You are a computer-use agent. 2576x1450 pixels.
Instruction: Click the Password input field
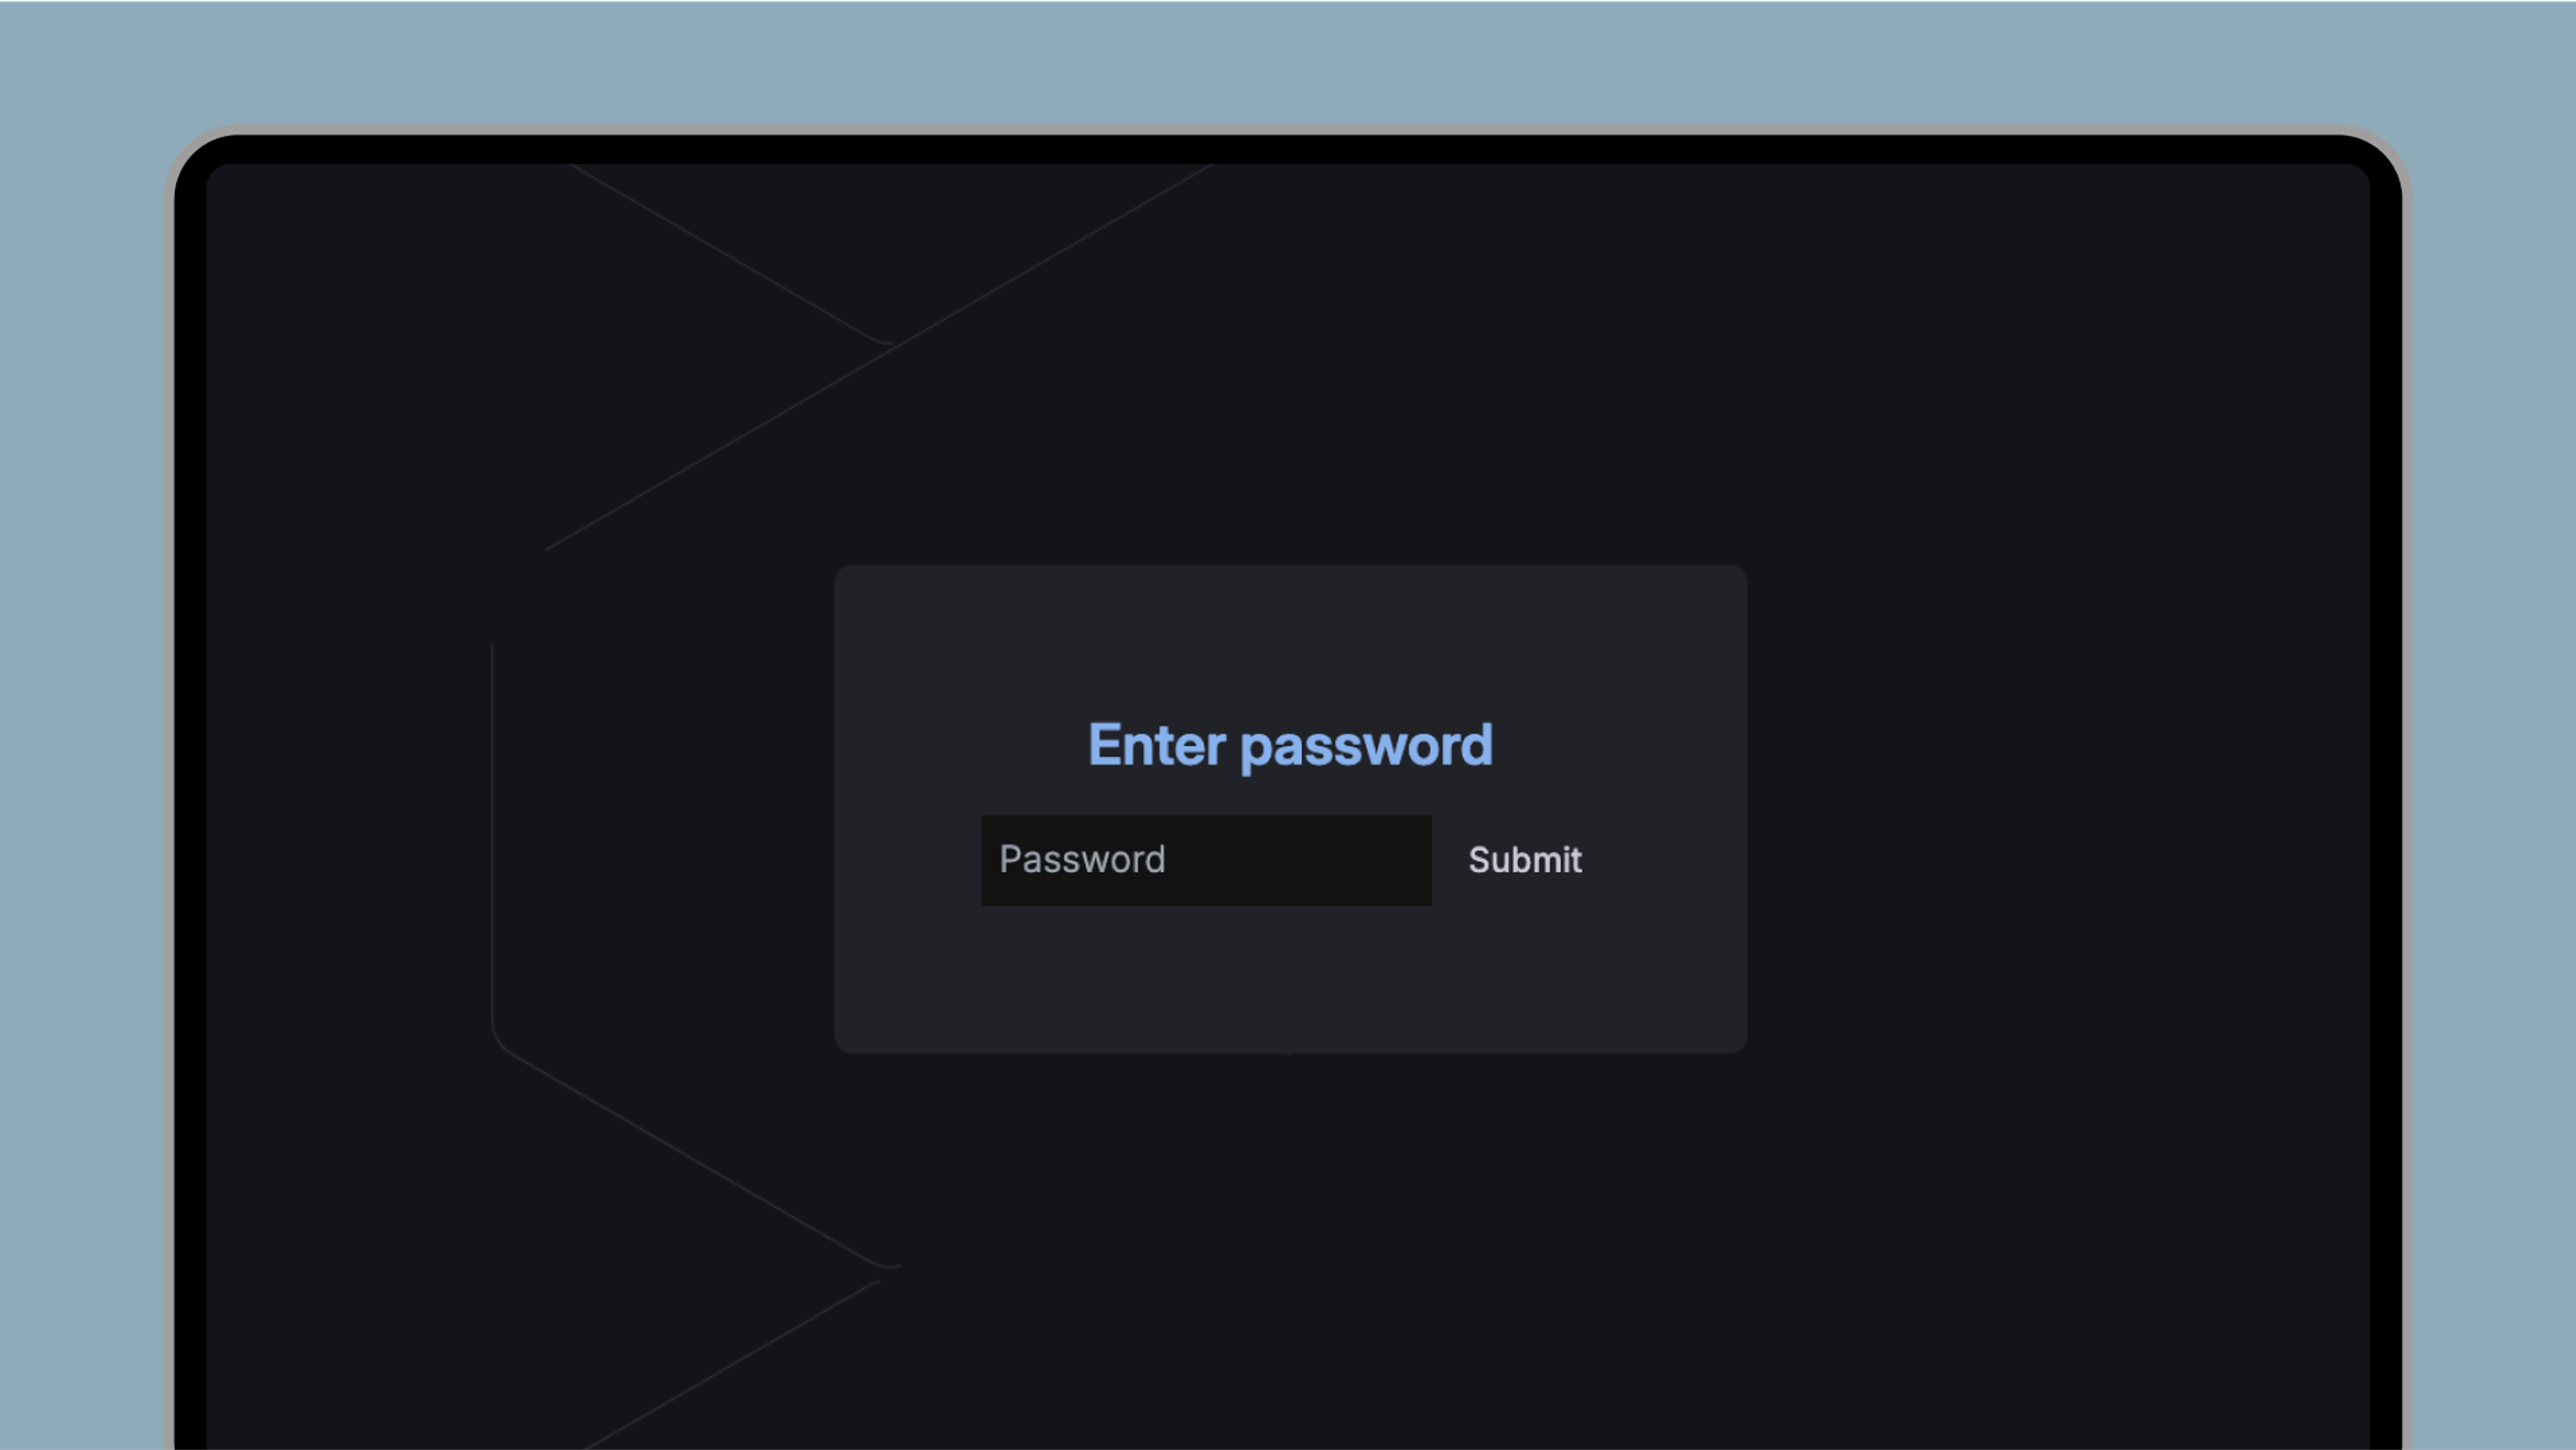click(1206, 860)
